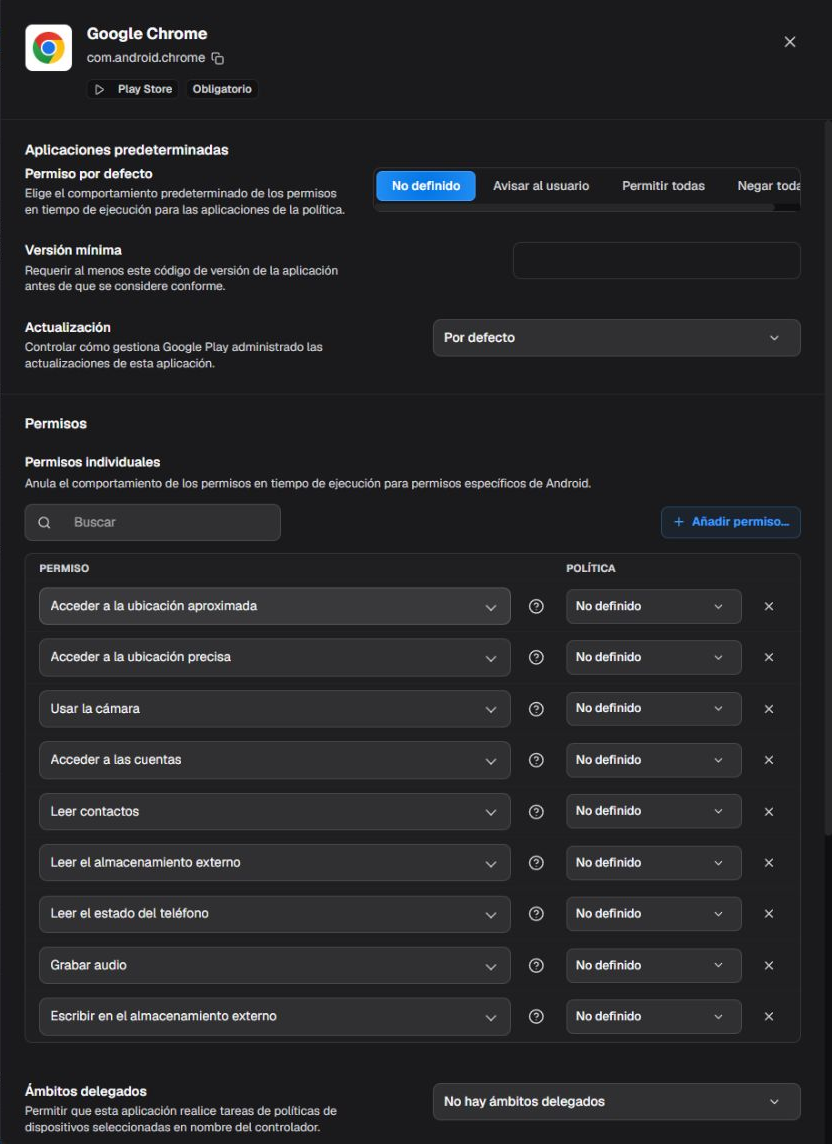
Task: Click the Google Chrome app icon
Action: point(48,47)
